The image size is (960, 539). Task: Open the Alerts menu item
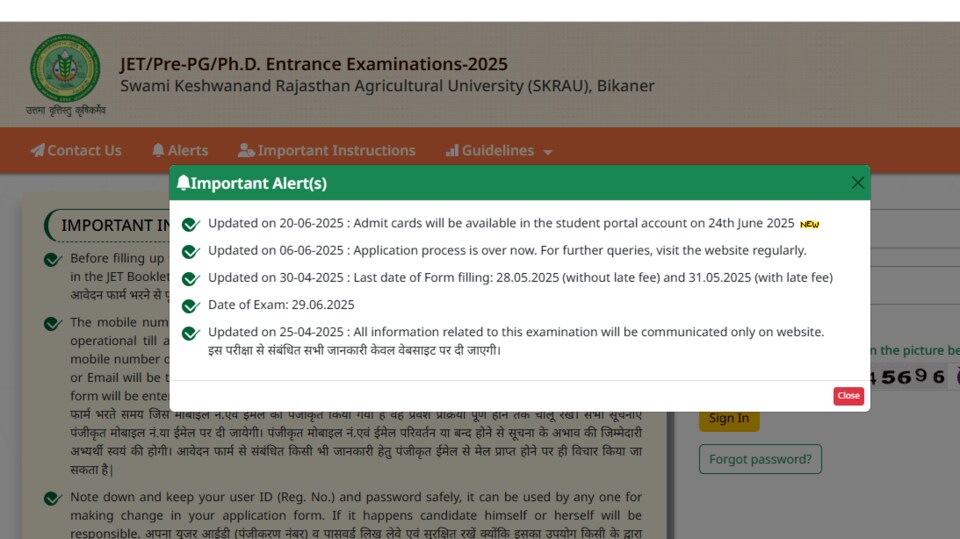[180, 150]
